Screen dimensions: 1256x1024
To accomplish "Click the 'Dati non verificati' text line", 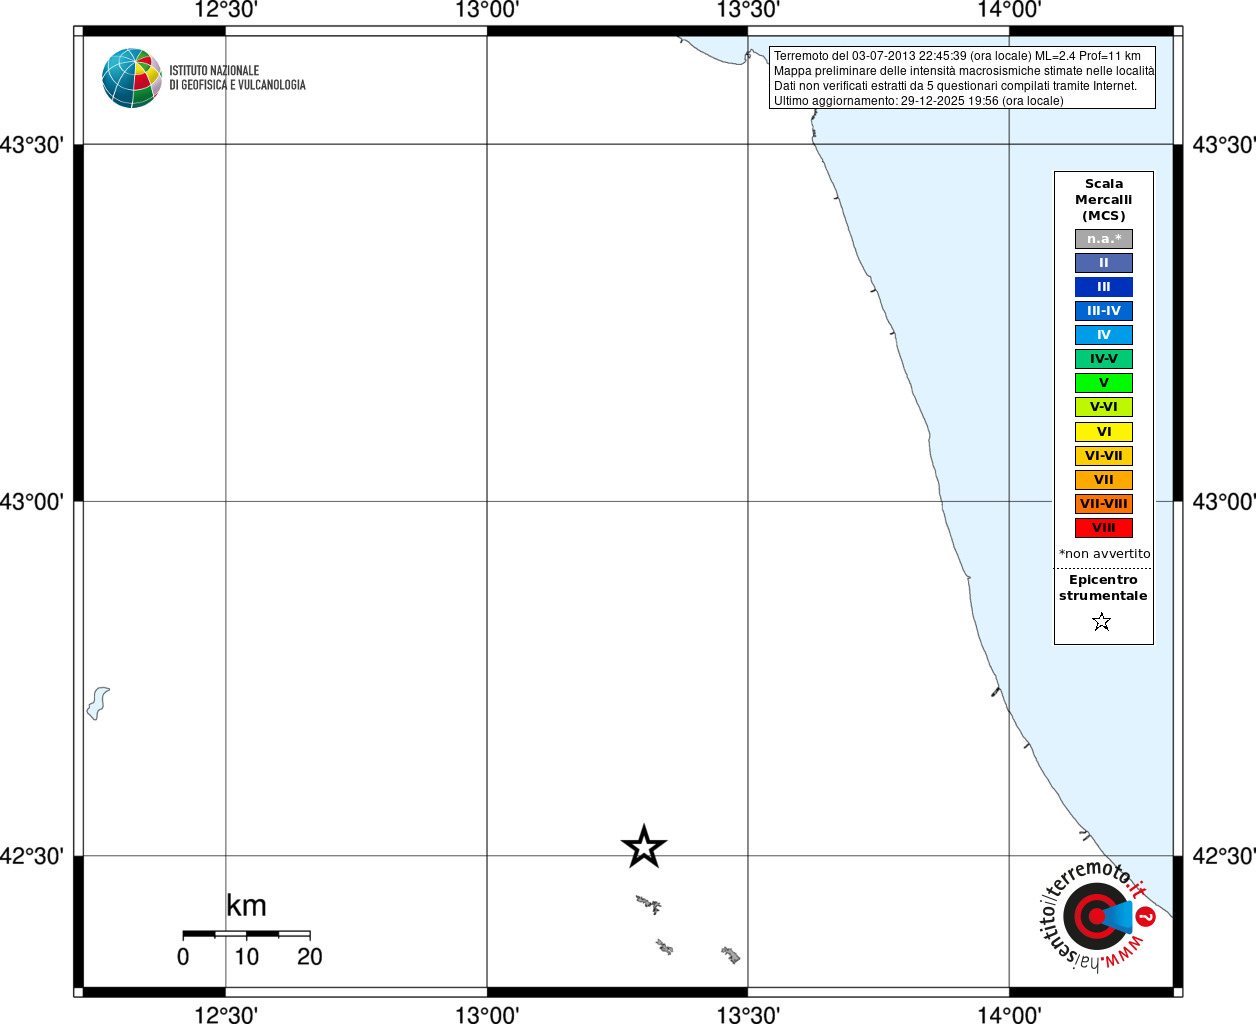I will point(955,86).
